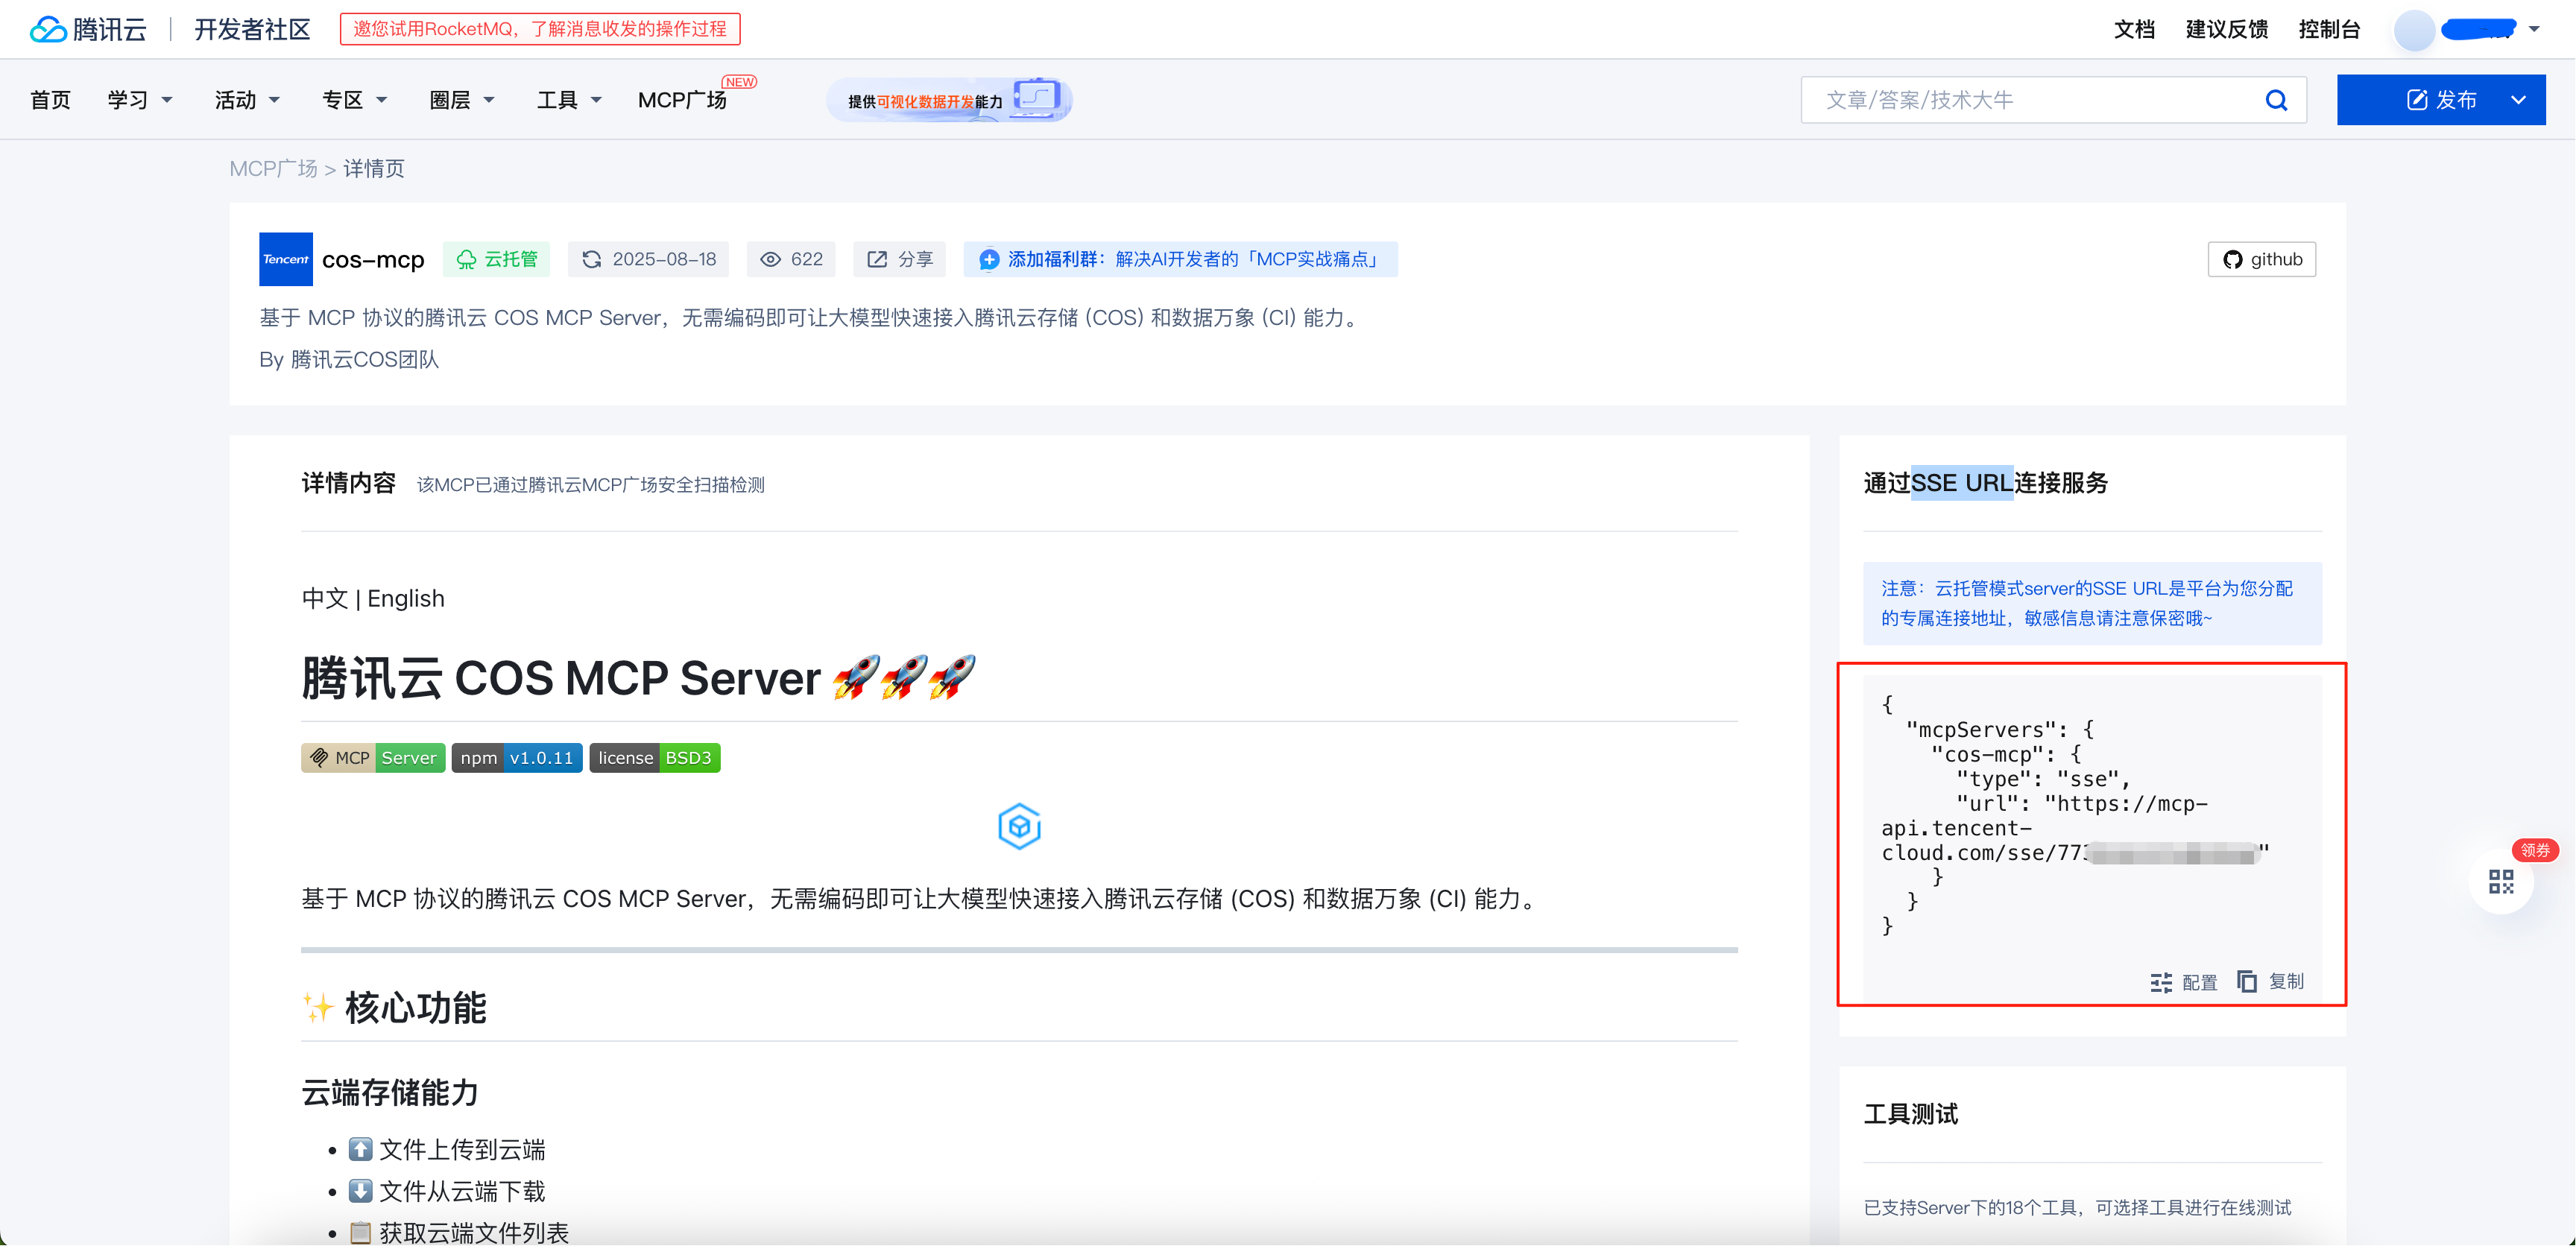The height and width of the screenshot is (1246, 2576).
Task: Click the Tencent Cloud logo icon
Action: [48, 29]
